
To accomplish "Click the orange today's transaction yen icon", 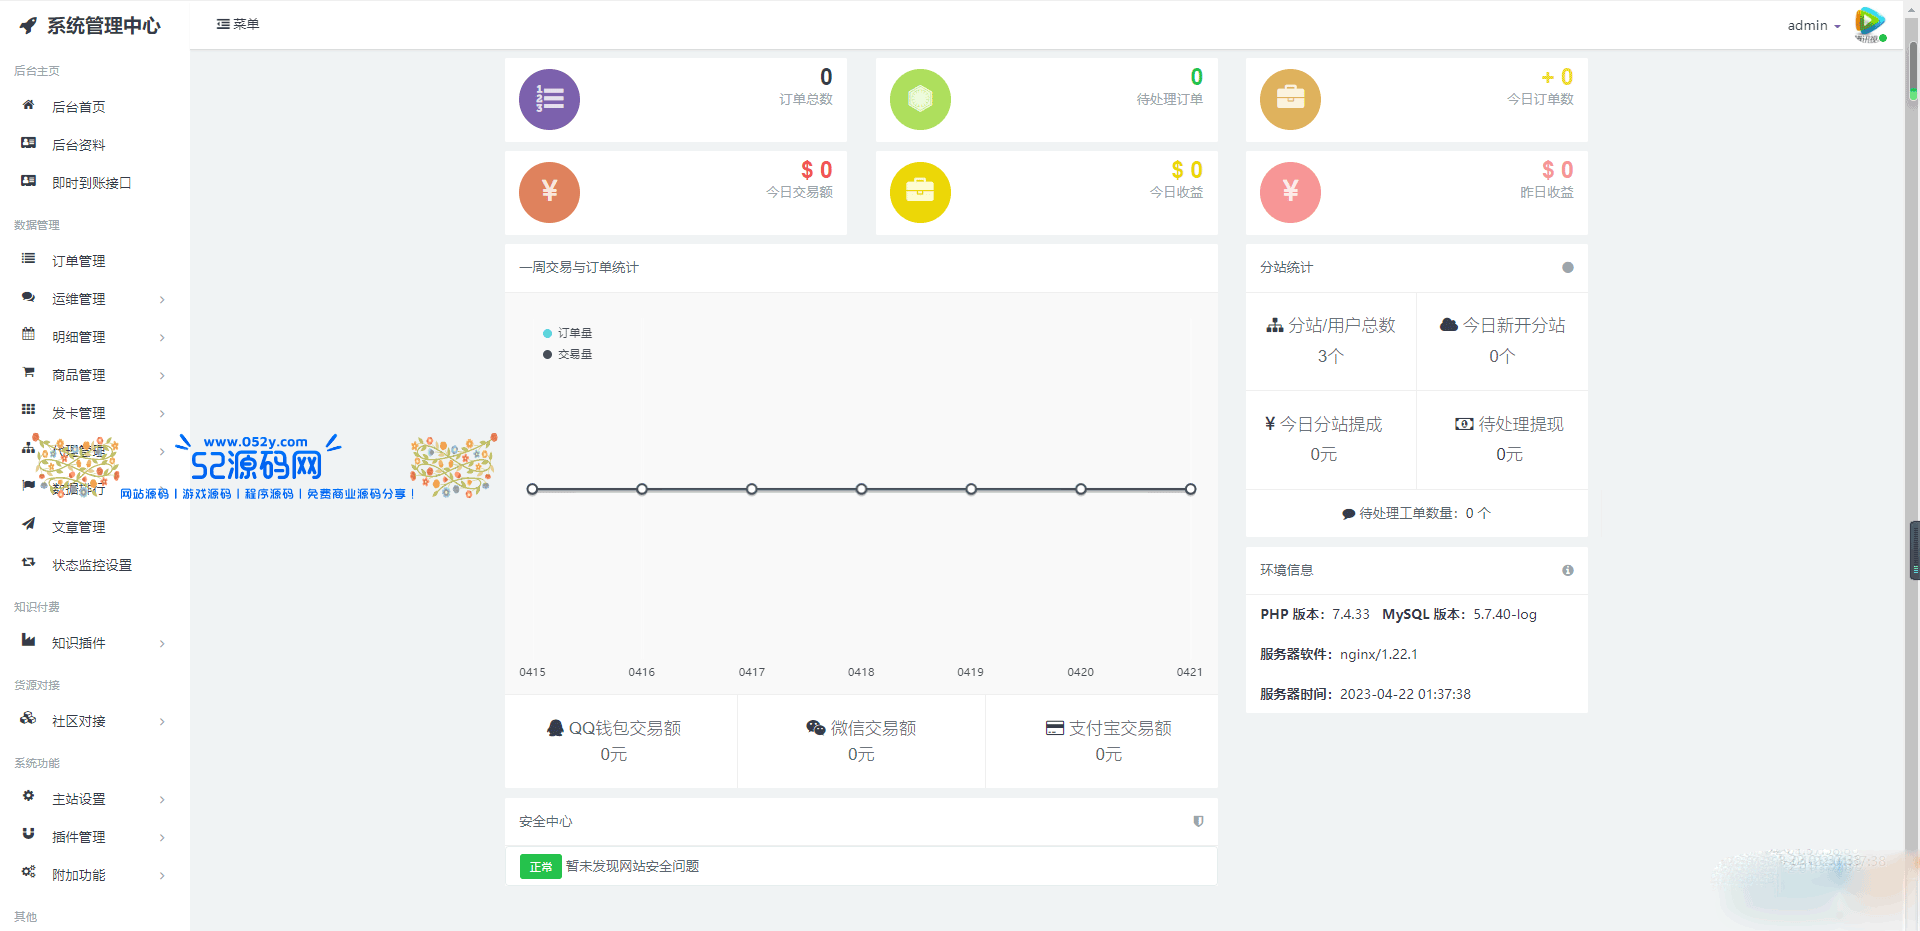I will [x=549, y=192].
